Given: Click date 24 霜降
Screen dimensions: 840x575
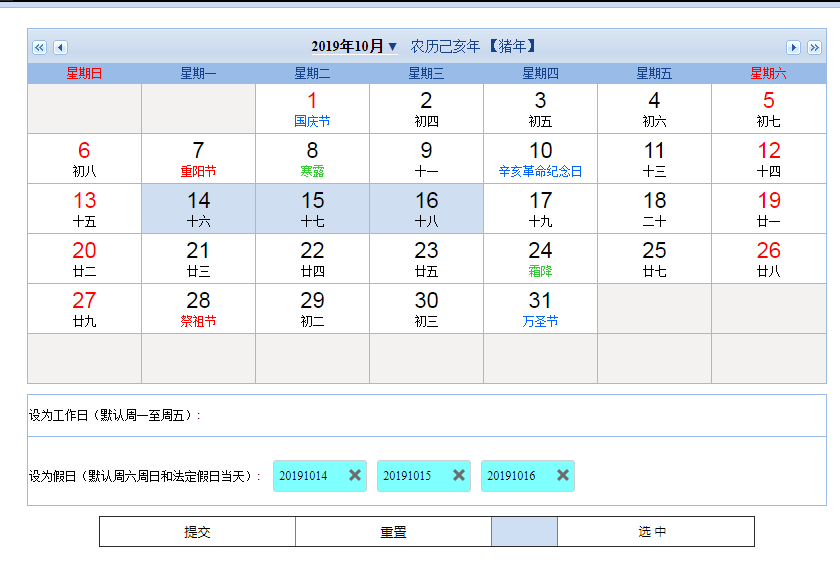Looking at the screenshot, I should [x=540, y=259].
